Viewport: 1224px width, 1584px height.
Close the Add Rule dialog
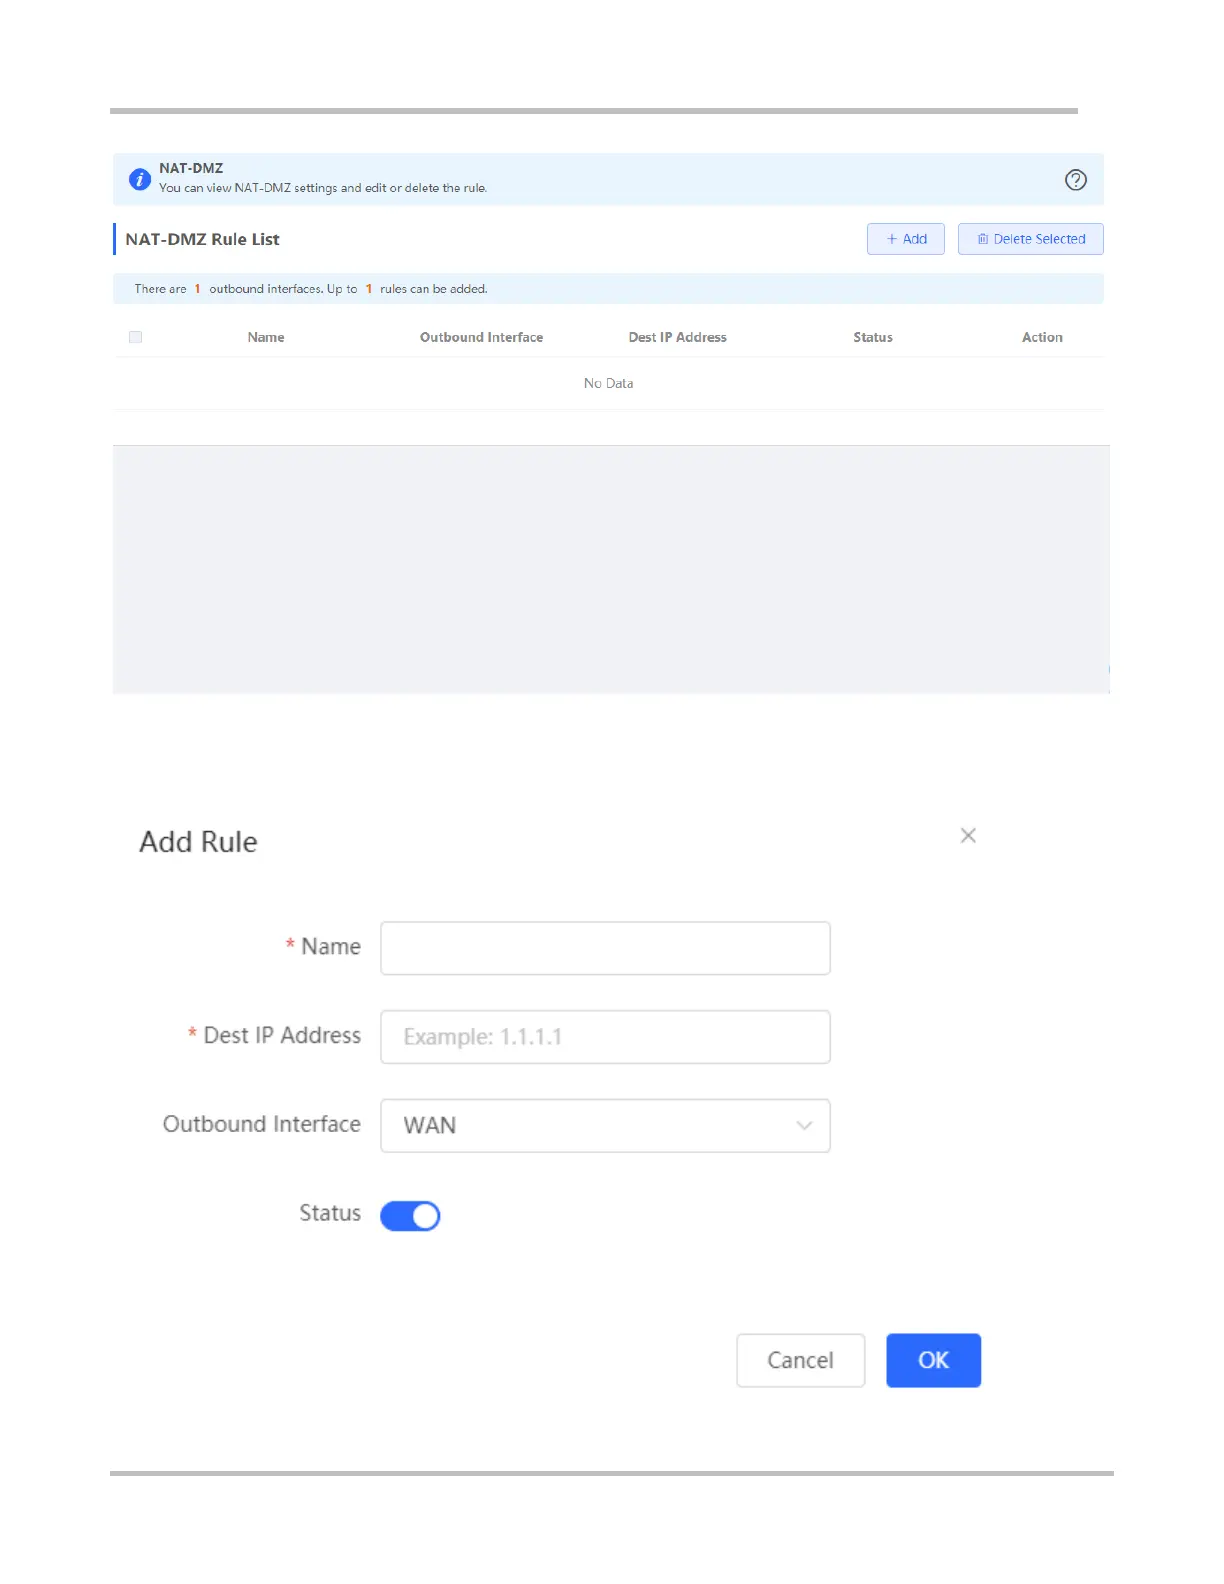click(x=967, y=835)
